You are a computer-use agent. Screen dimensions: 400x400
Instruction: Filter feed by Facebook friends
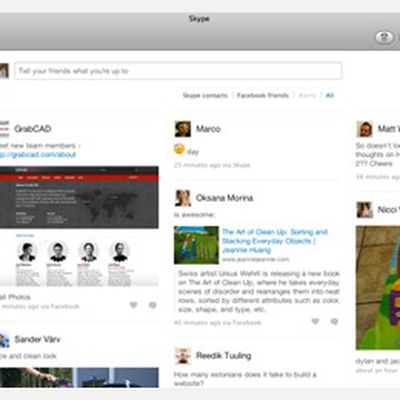[263, 96]
